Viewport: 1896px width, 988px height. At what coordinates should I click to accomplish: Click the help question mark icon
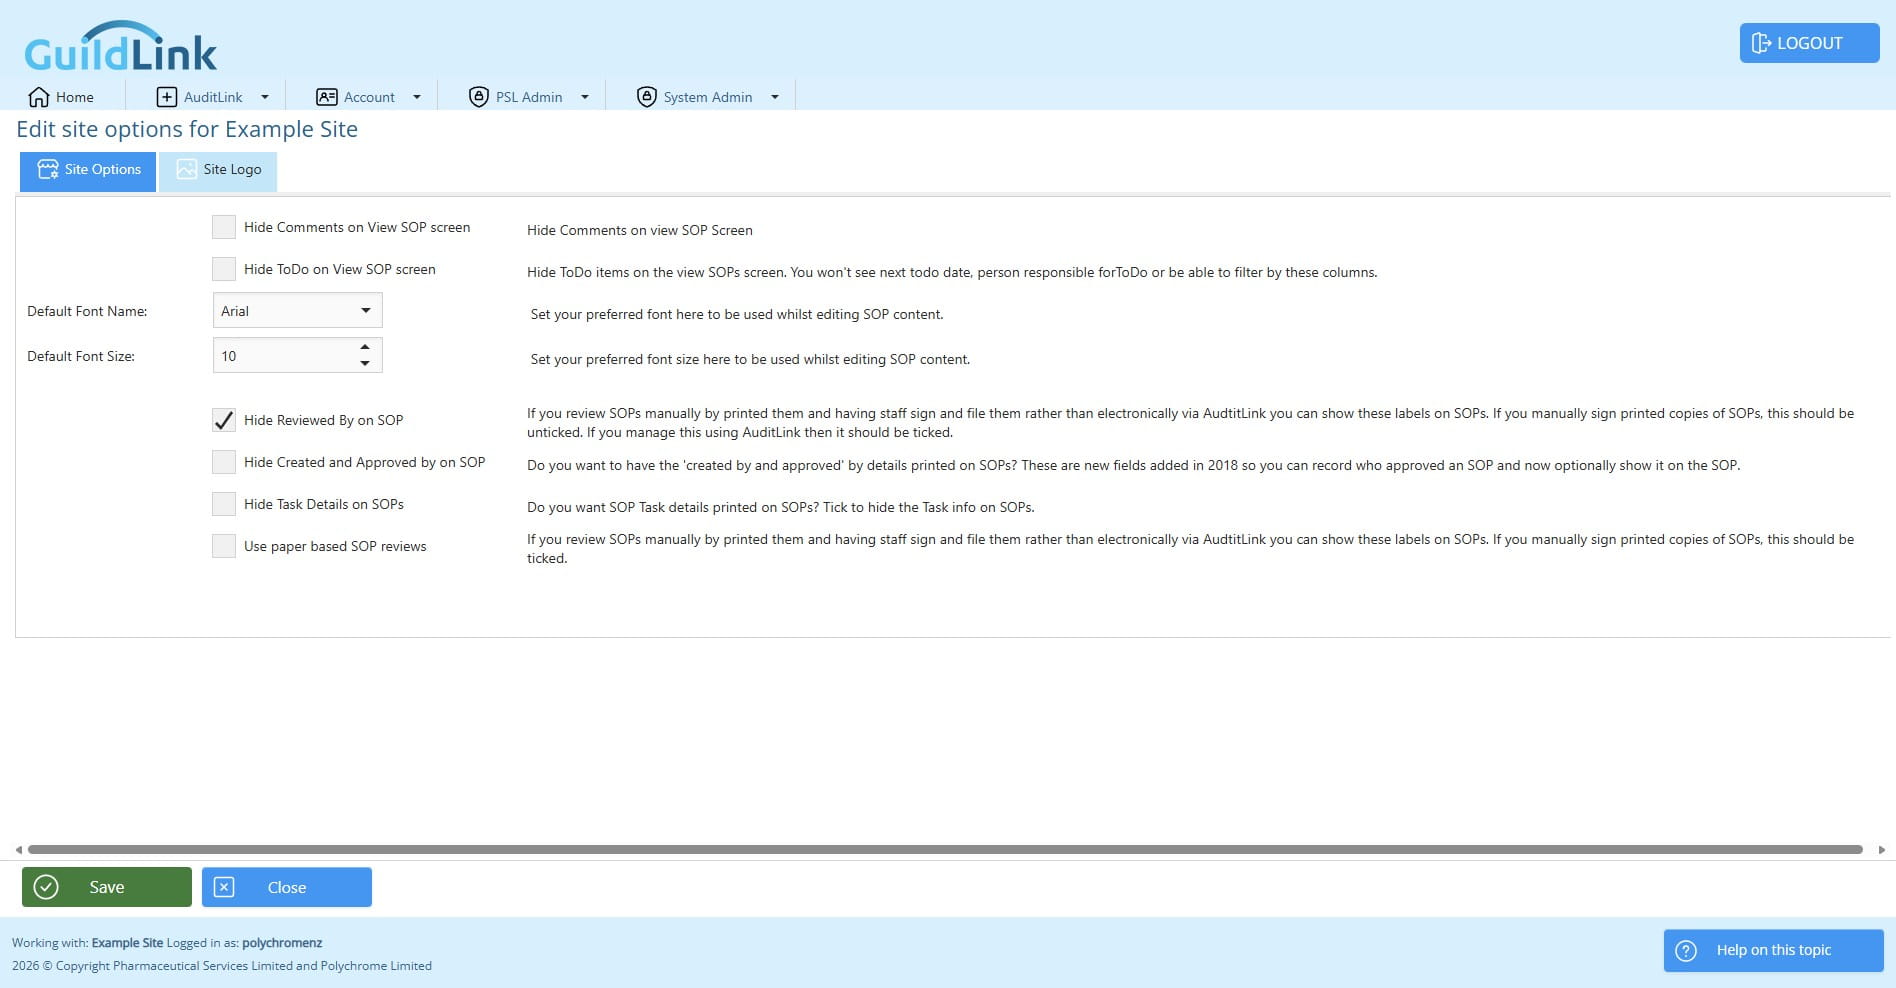click(x=1686, y=950)
